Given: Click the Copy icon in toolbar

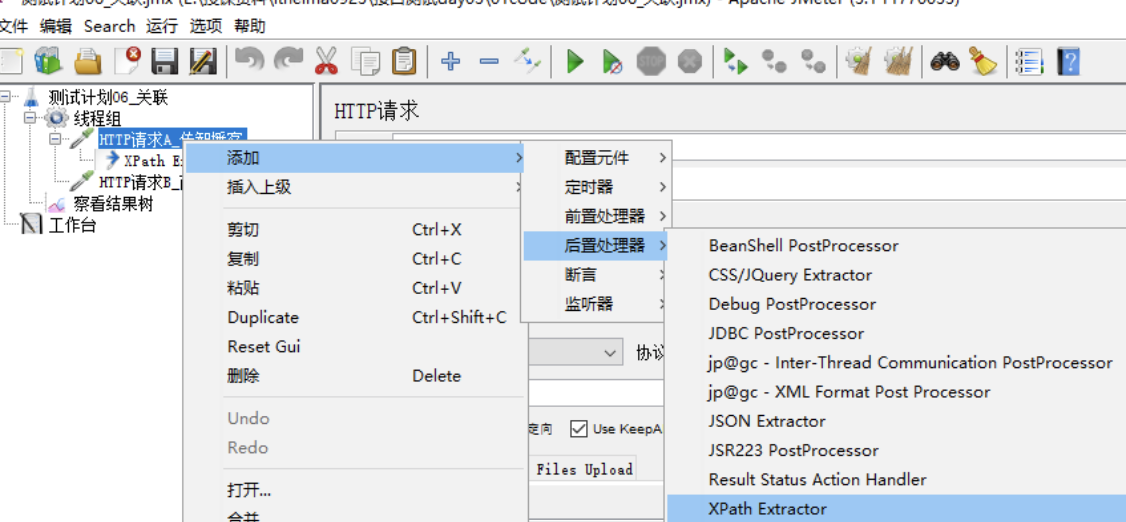Looking at the screenshot, I should (x=366, y=62).
